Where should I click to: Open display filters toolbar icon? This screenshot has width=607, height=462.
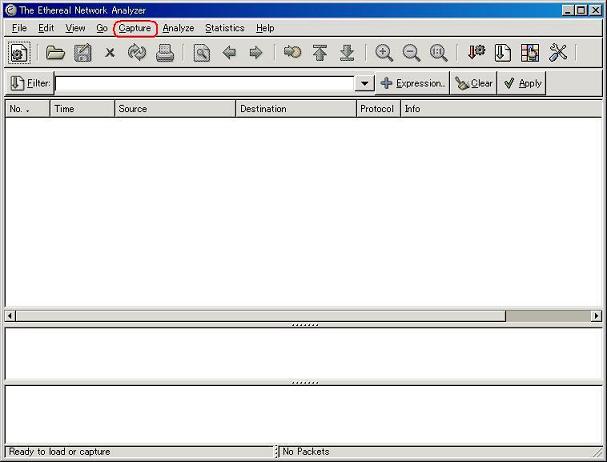(502, 53)
